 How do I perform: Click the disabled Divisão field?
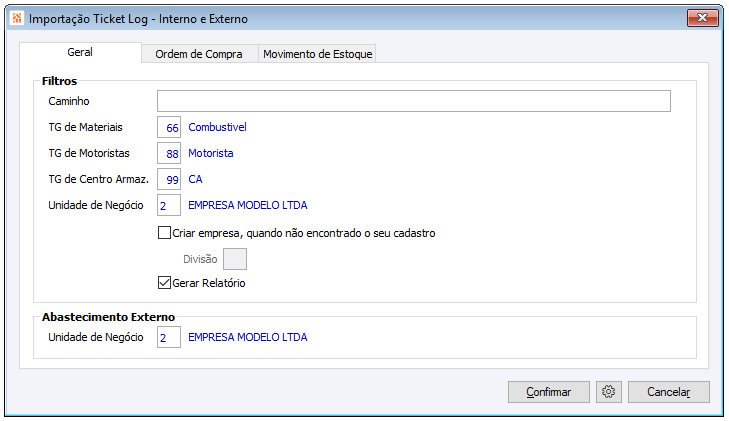pos(235,259)
